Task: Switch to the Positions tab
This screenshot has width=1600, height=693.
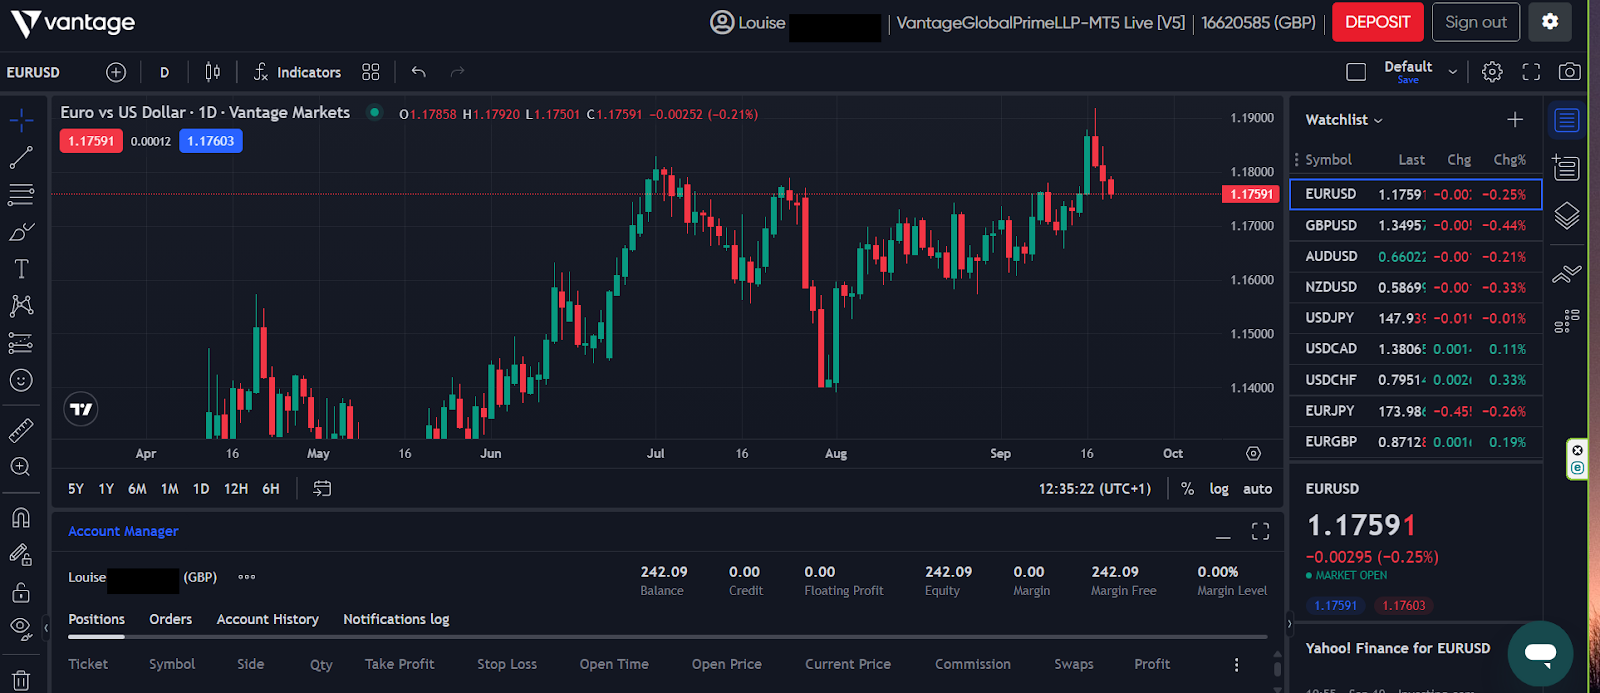Action: pos(96,620)
